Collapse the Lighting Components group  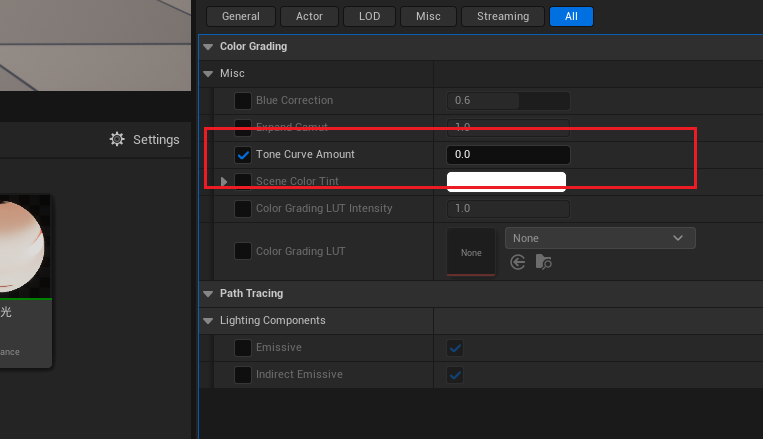click(x=208, y=321)
